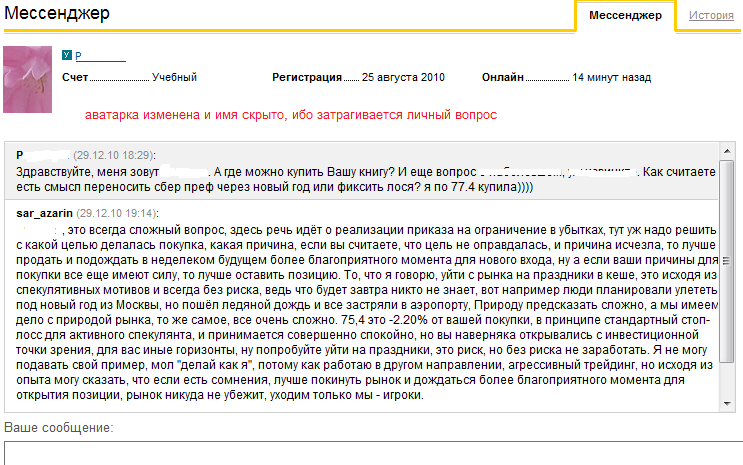743x465 pixels.
Task: Click the Счет label
Action: (x=75, y=77)
